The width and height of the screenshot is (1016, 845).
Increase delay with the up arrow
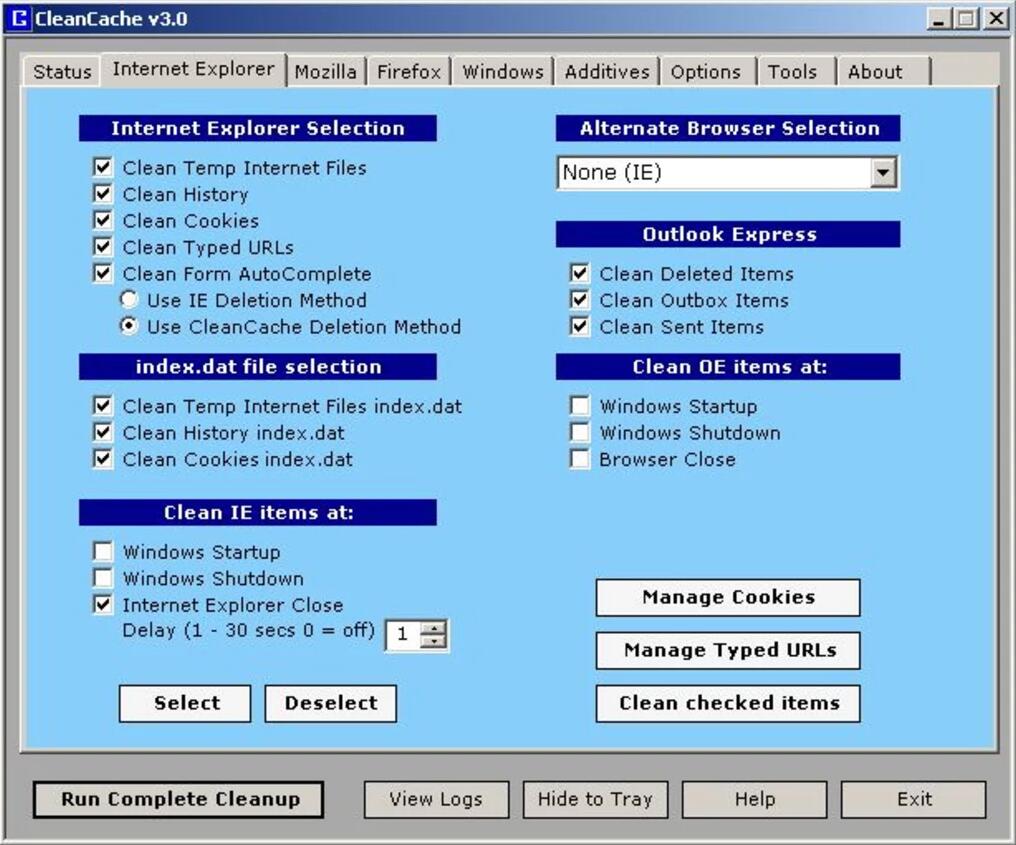tap(433, 628)
